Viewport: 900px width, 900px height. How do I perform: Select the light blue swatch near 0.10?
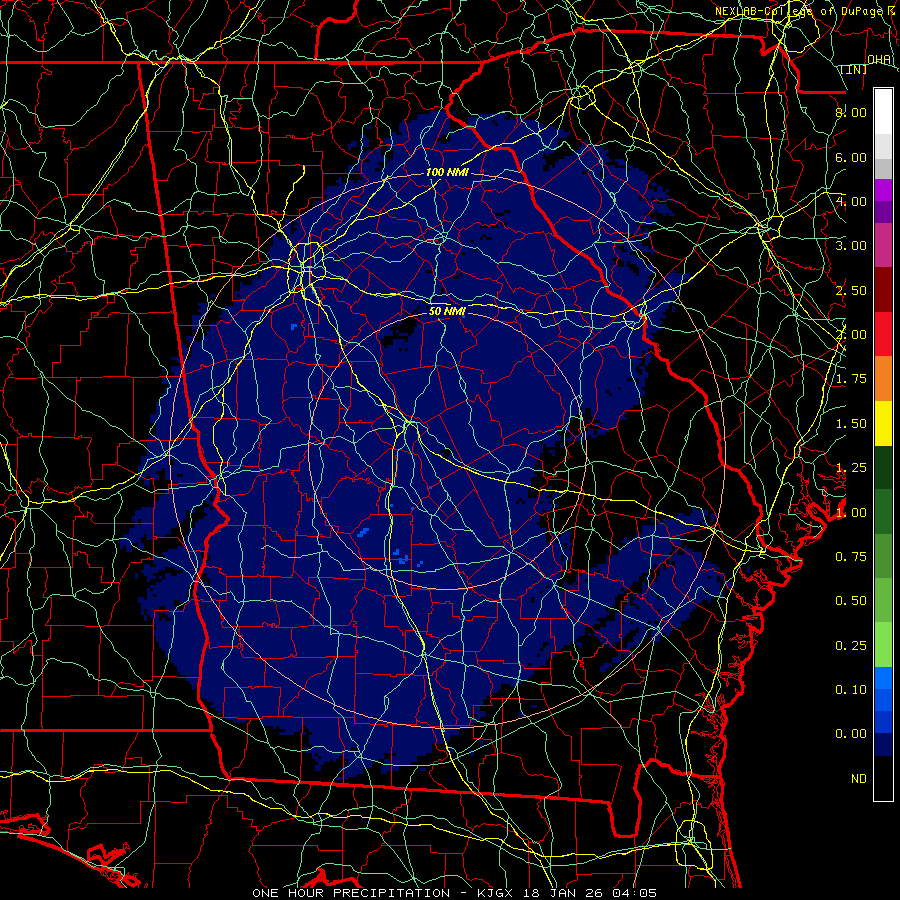click(x=883, y=678)
